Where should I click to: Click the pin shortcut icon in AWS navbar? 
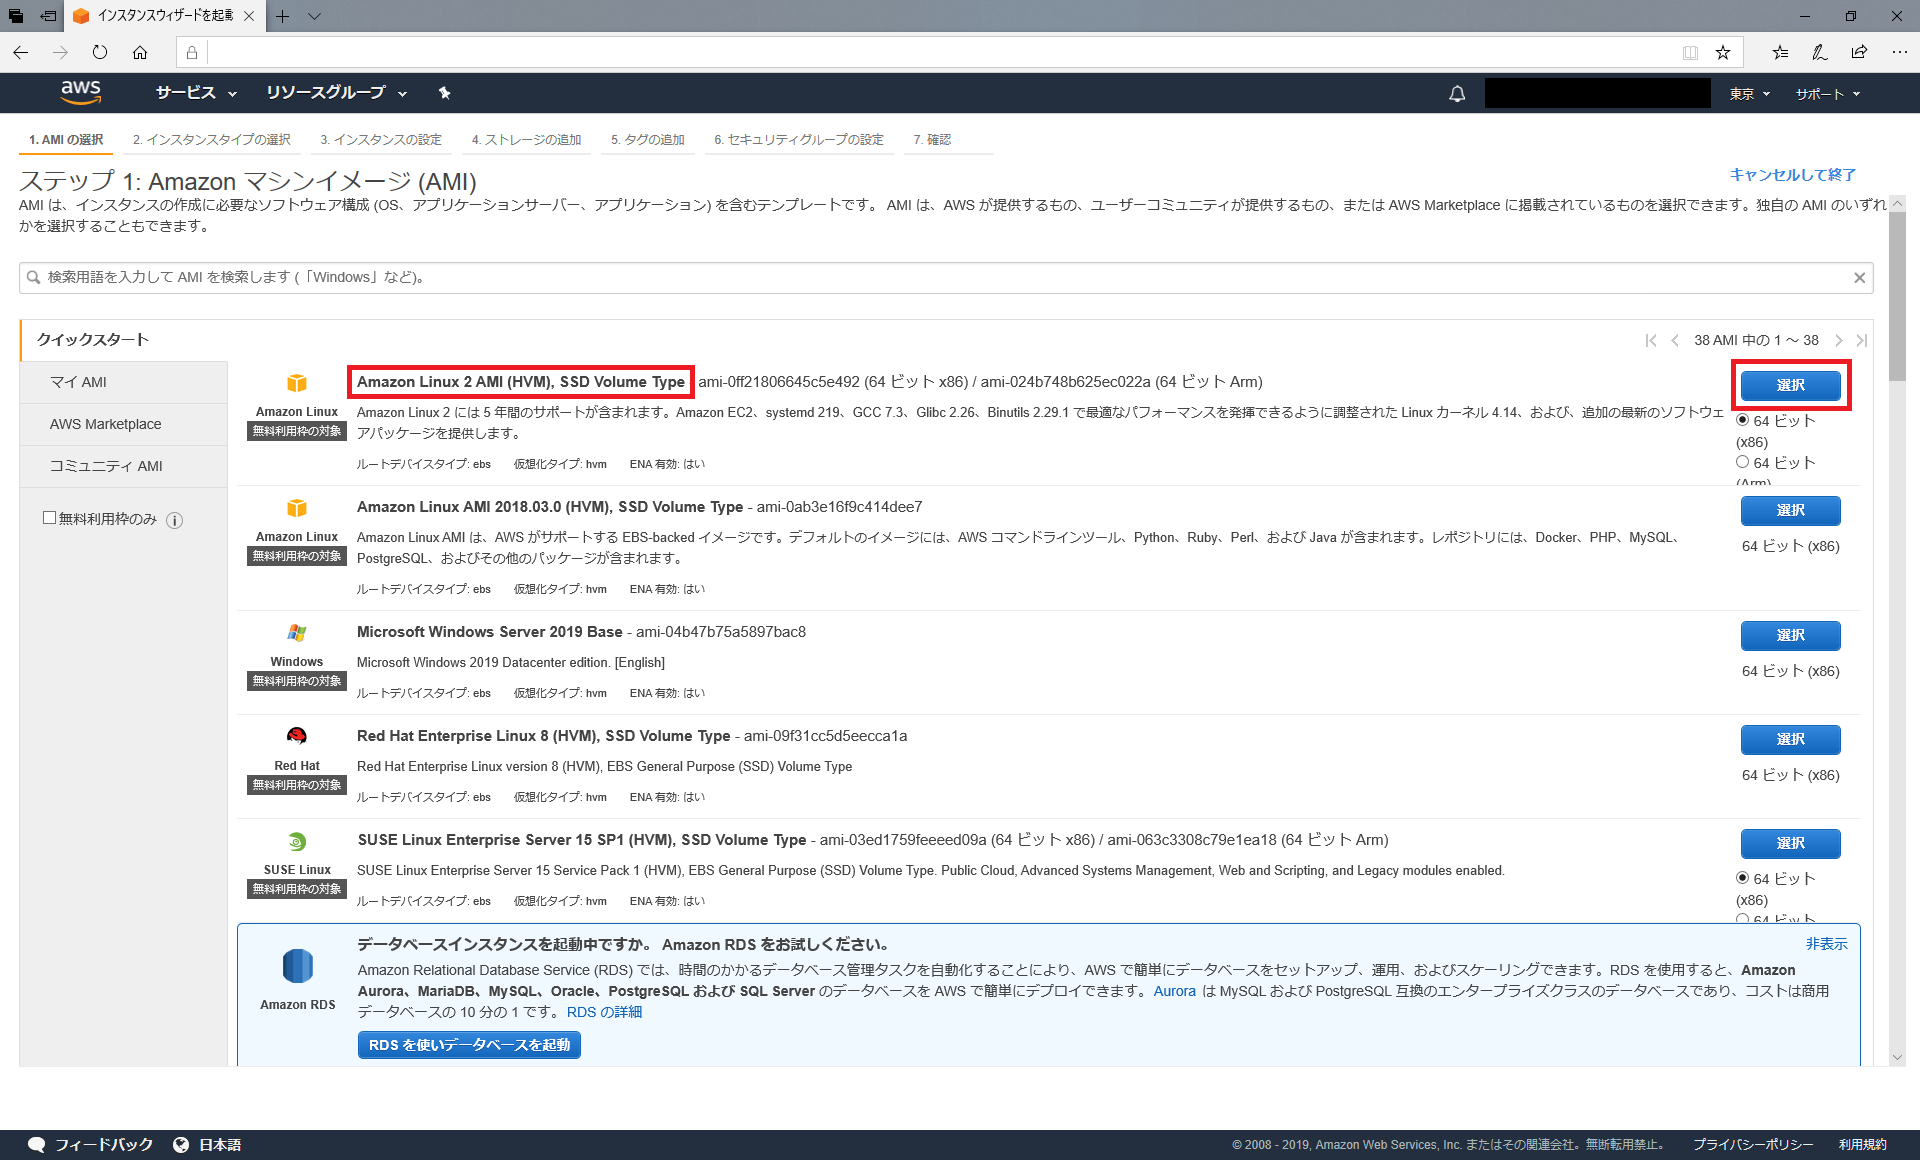(444, 93)
